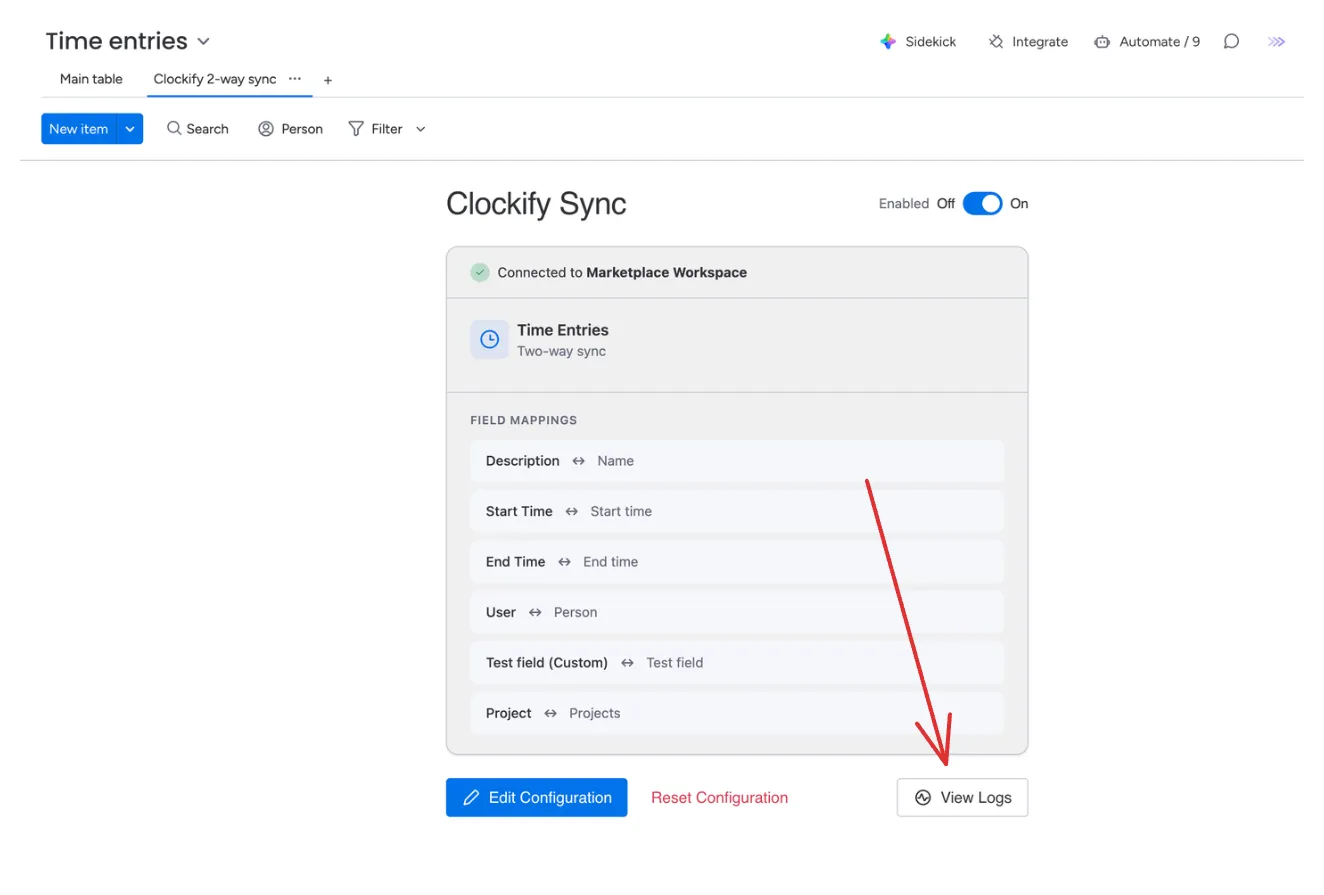Click the Time Entries clock icon
The width and height of the screenshot is (1324, 895).
489,339
